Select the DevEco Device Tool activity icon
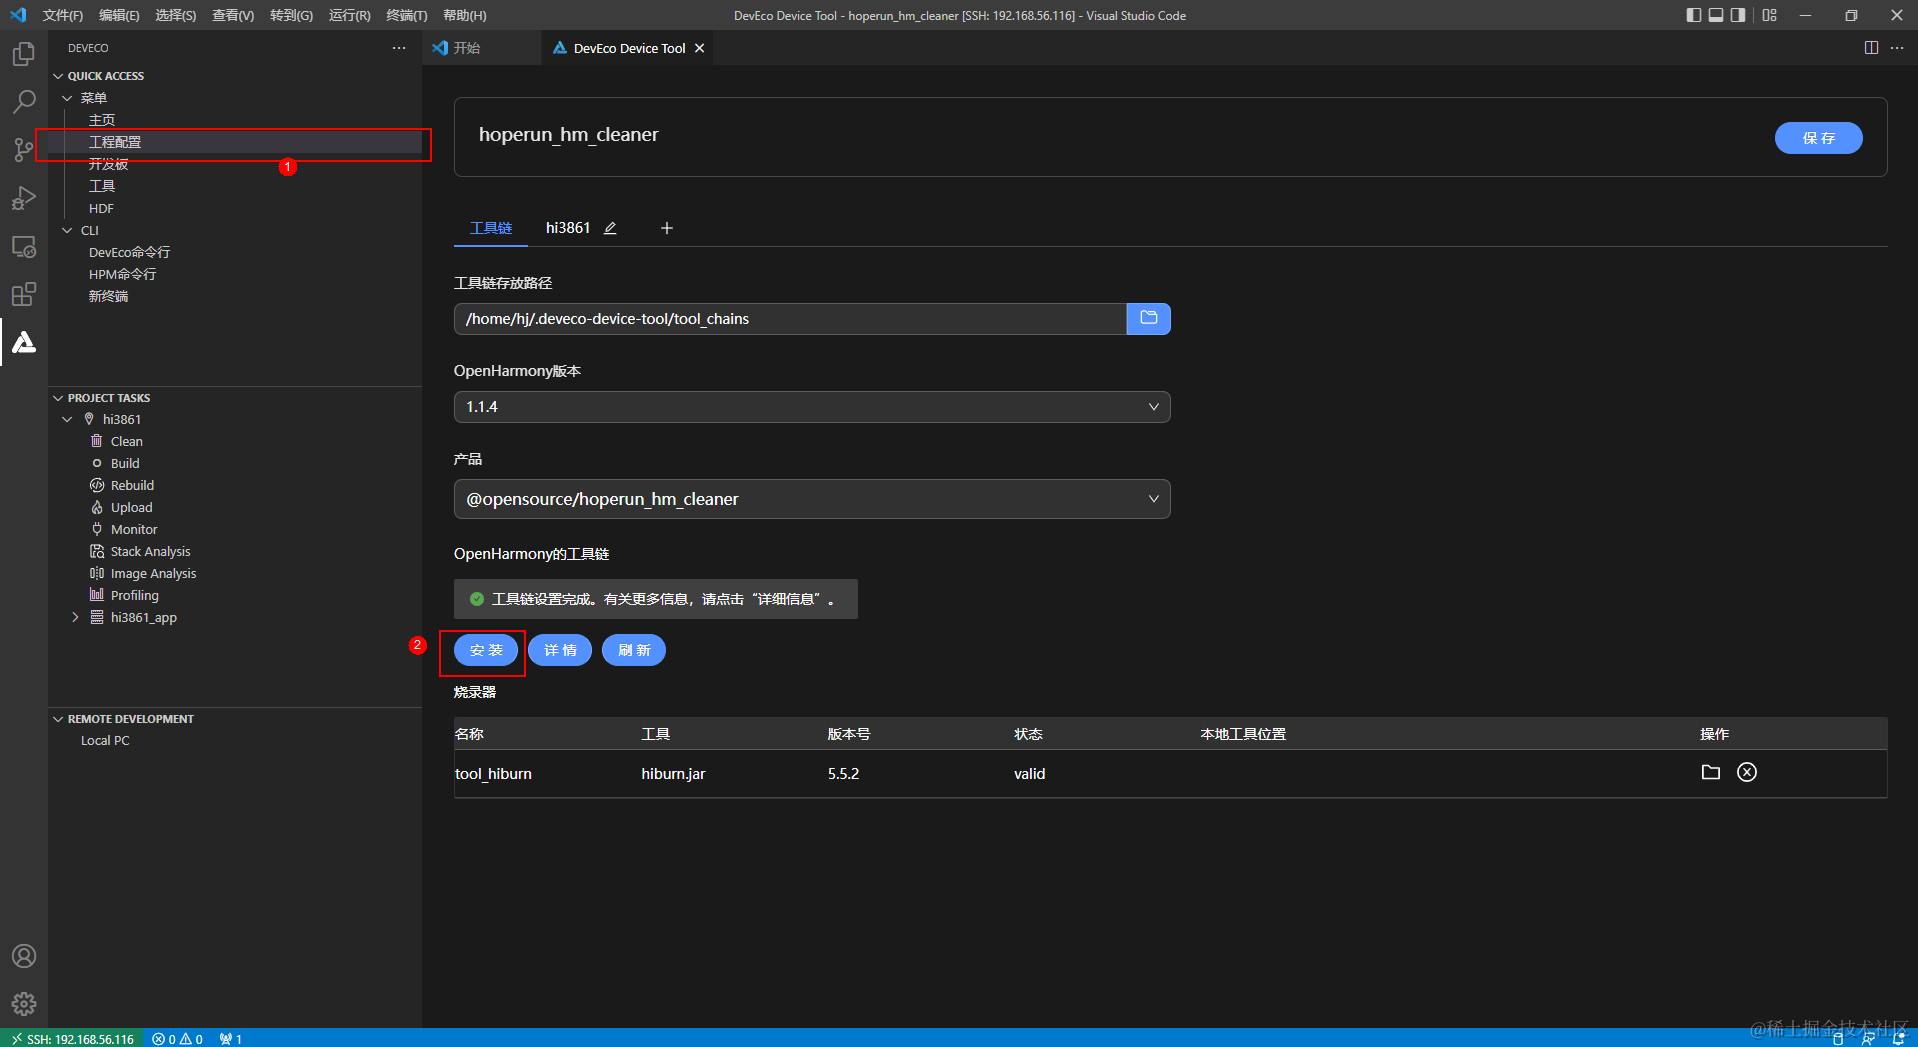Image resolution: width=1918 pixels, height=1047 pixels. click(24, 342)
